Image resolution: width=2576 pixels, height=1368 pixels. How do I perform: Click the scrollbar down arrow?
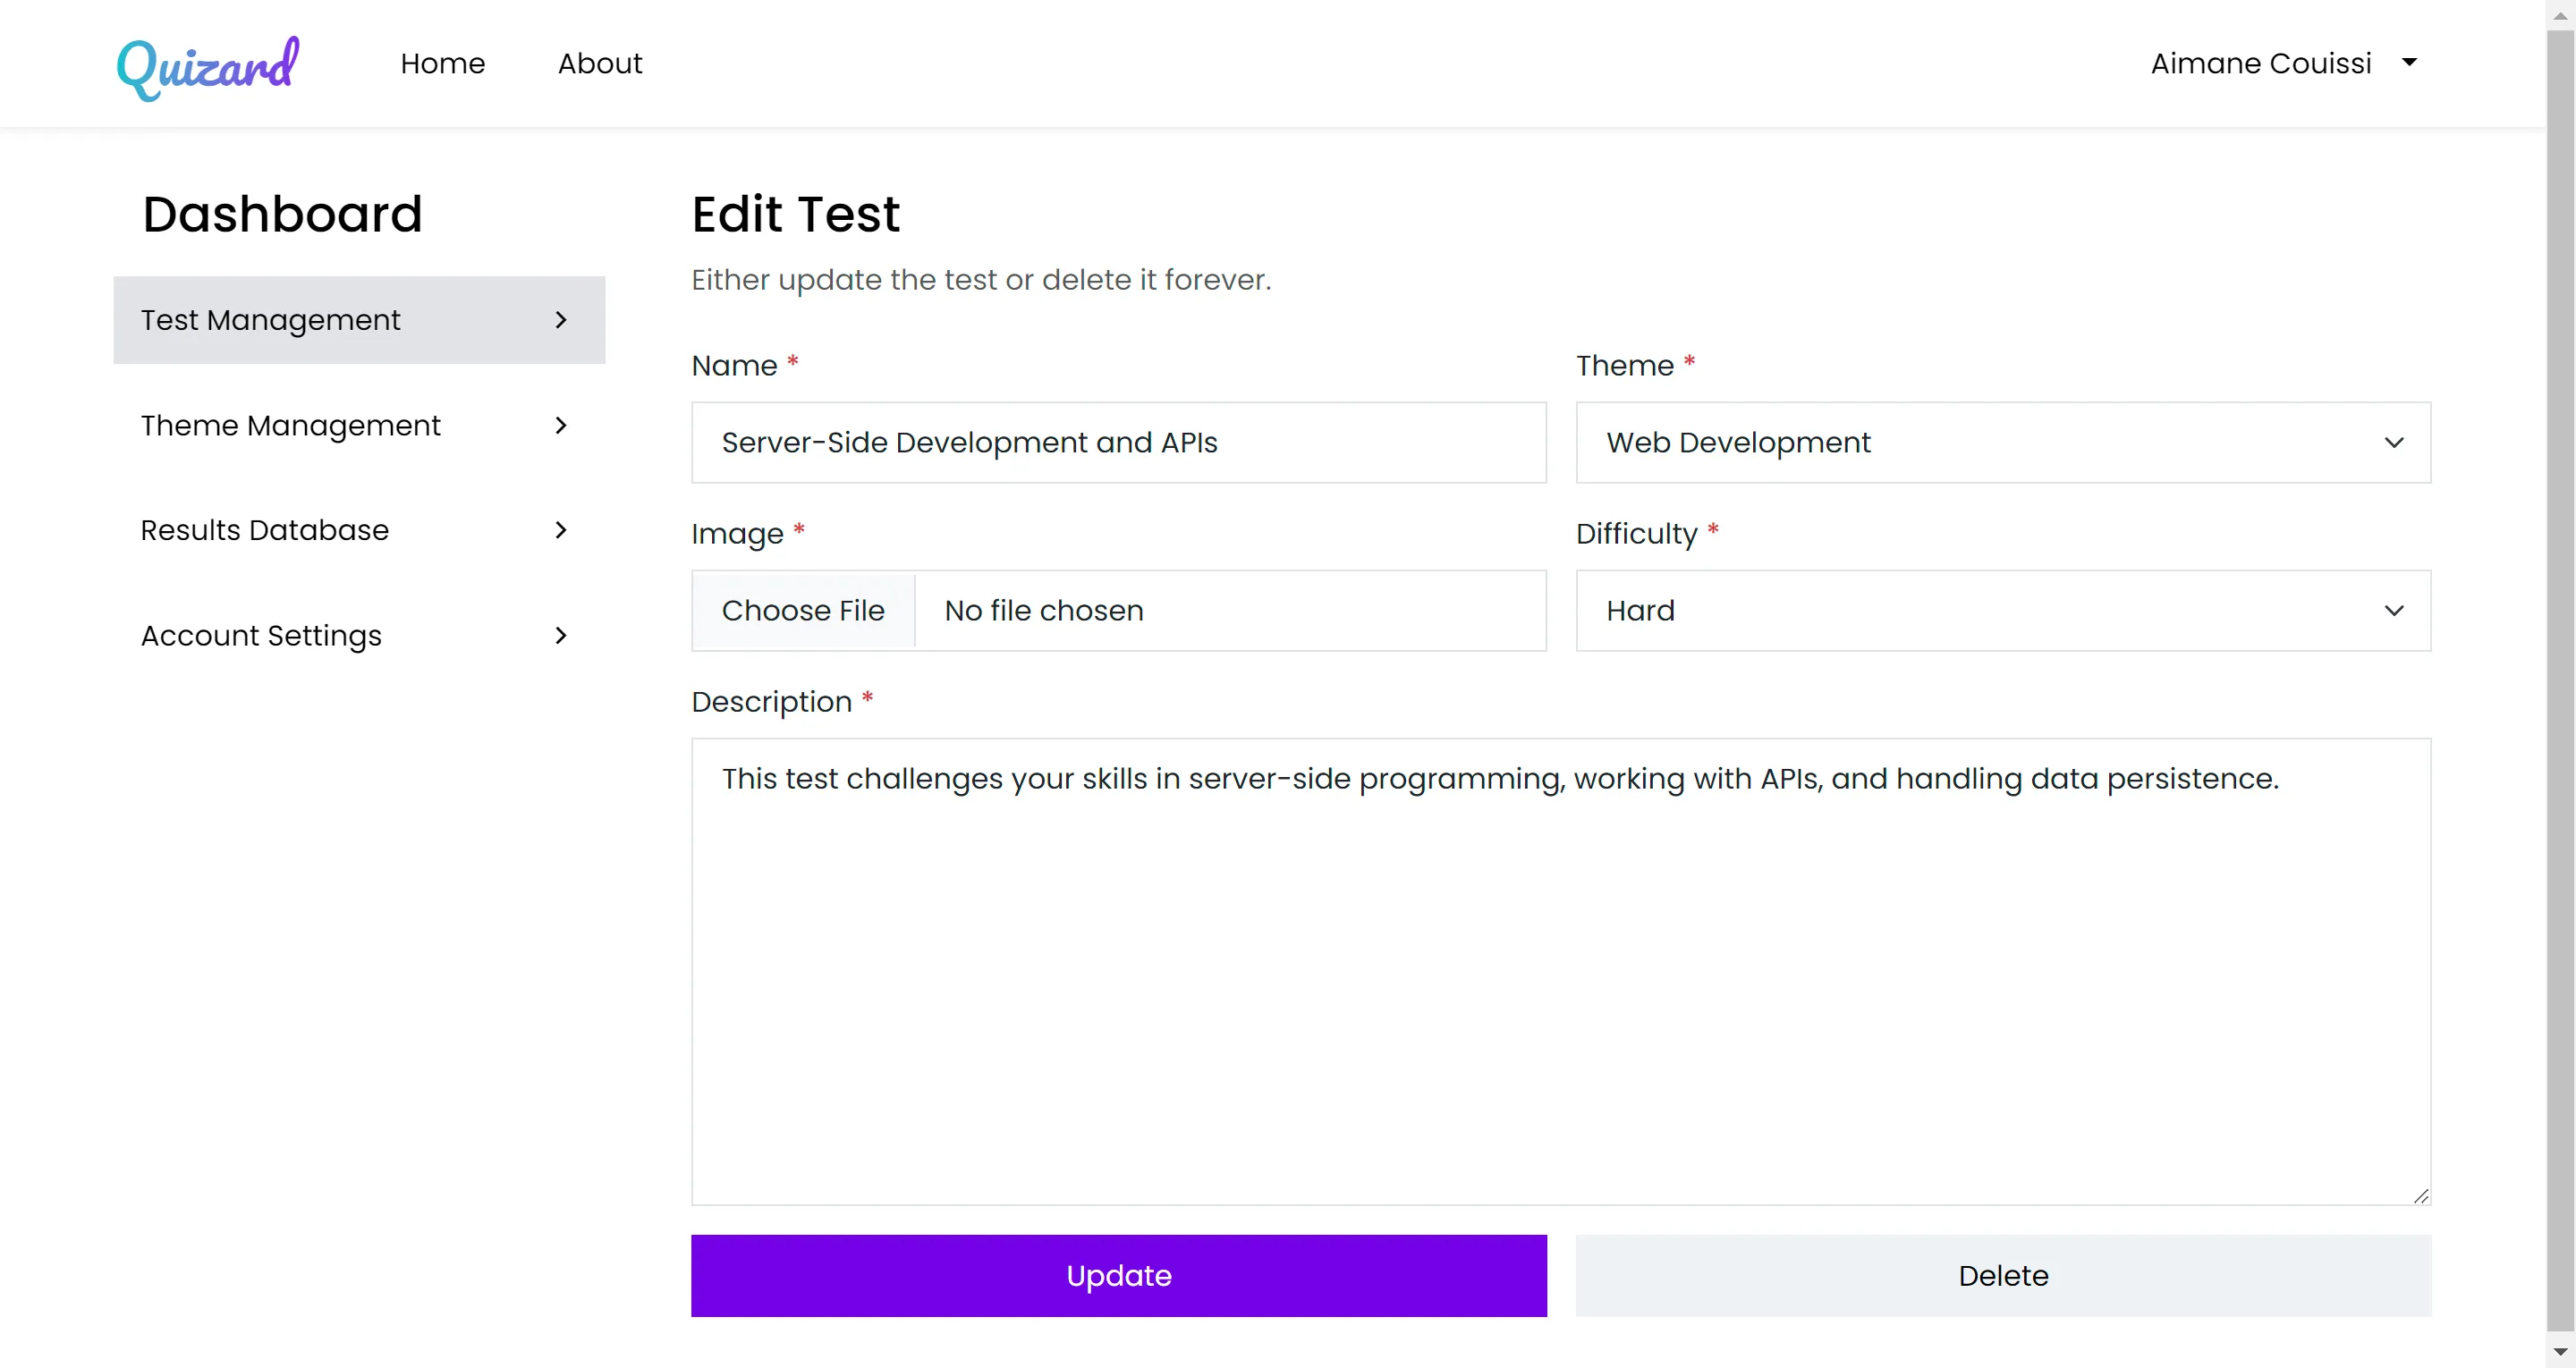(2560, 1352)
